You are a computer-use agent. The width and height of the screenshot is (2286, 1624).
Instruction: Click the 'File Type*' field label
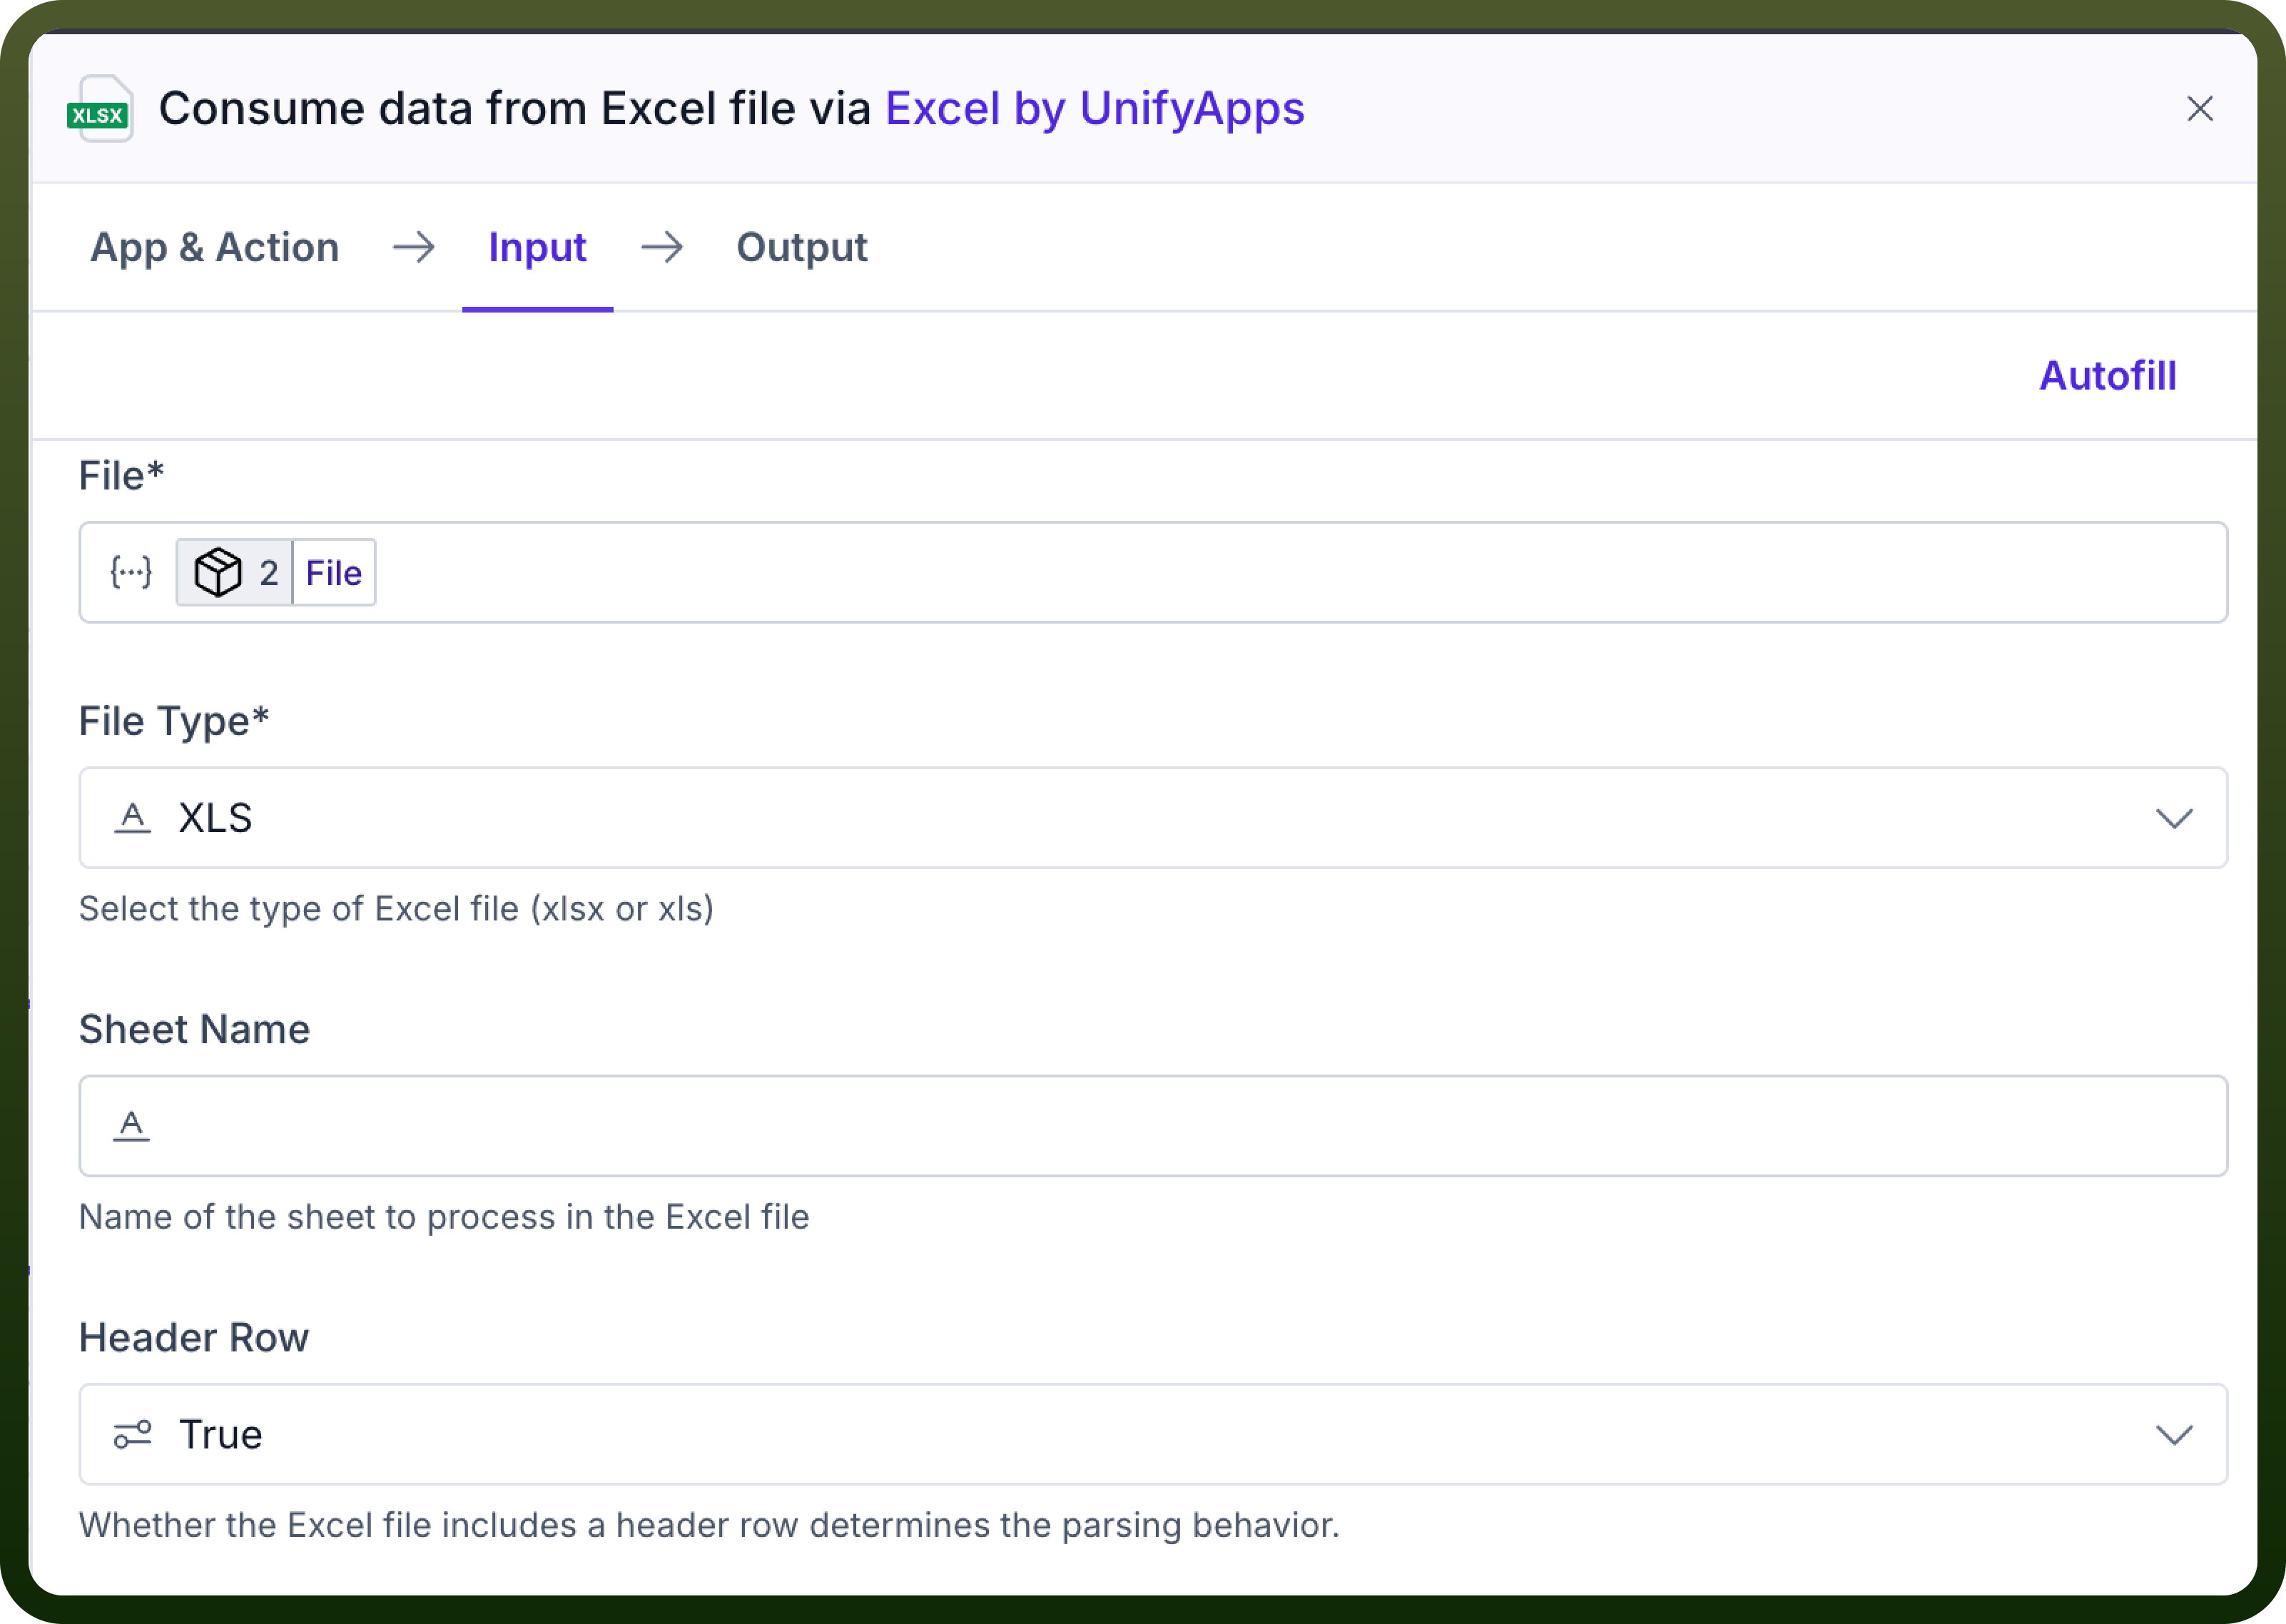tap(174, 721)
